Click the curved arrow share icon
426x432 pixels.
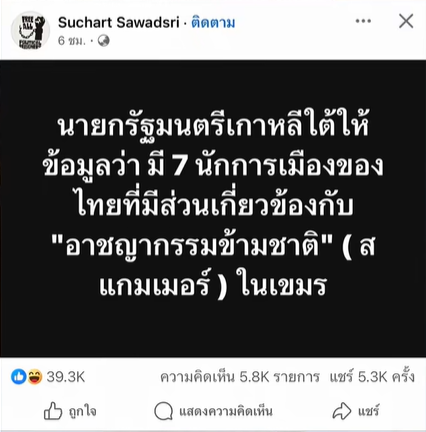[342, 411]
